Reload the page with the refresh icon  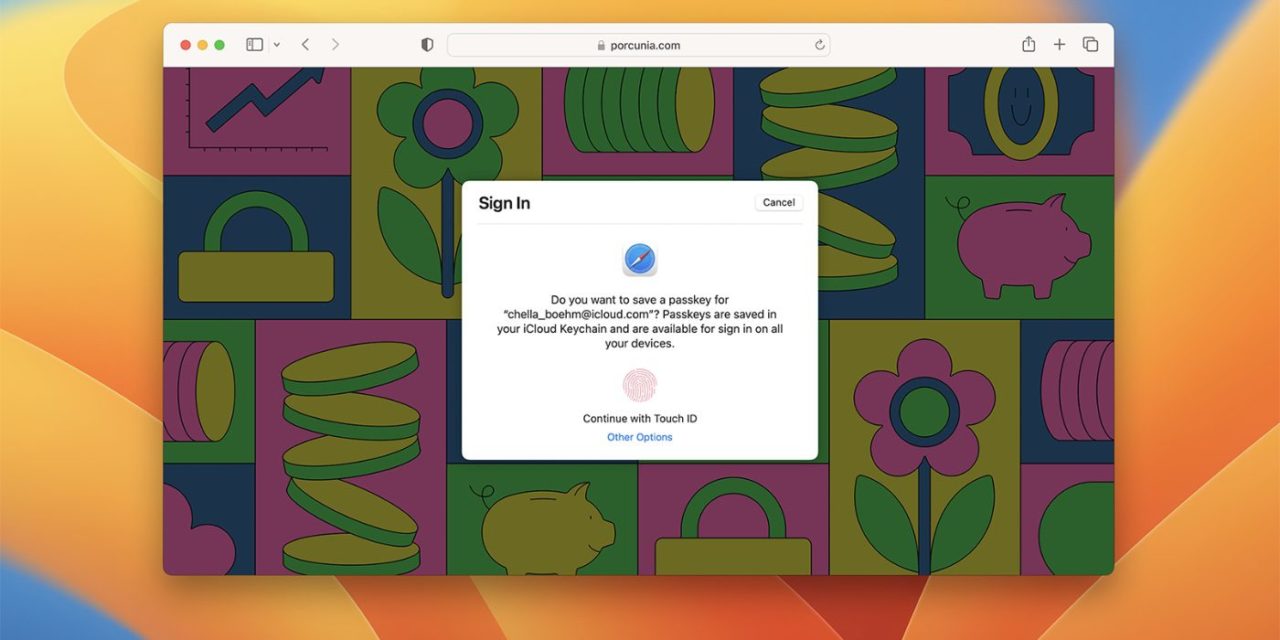coord(820,45)
